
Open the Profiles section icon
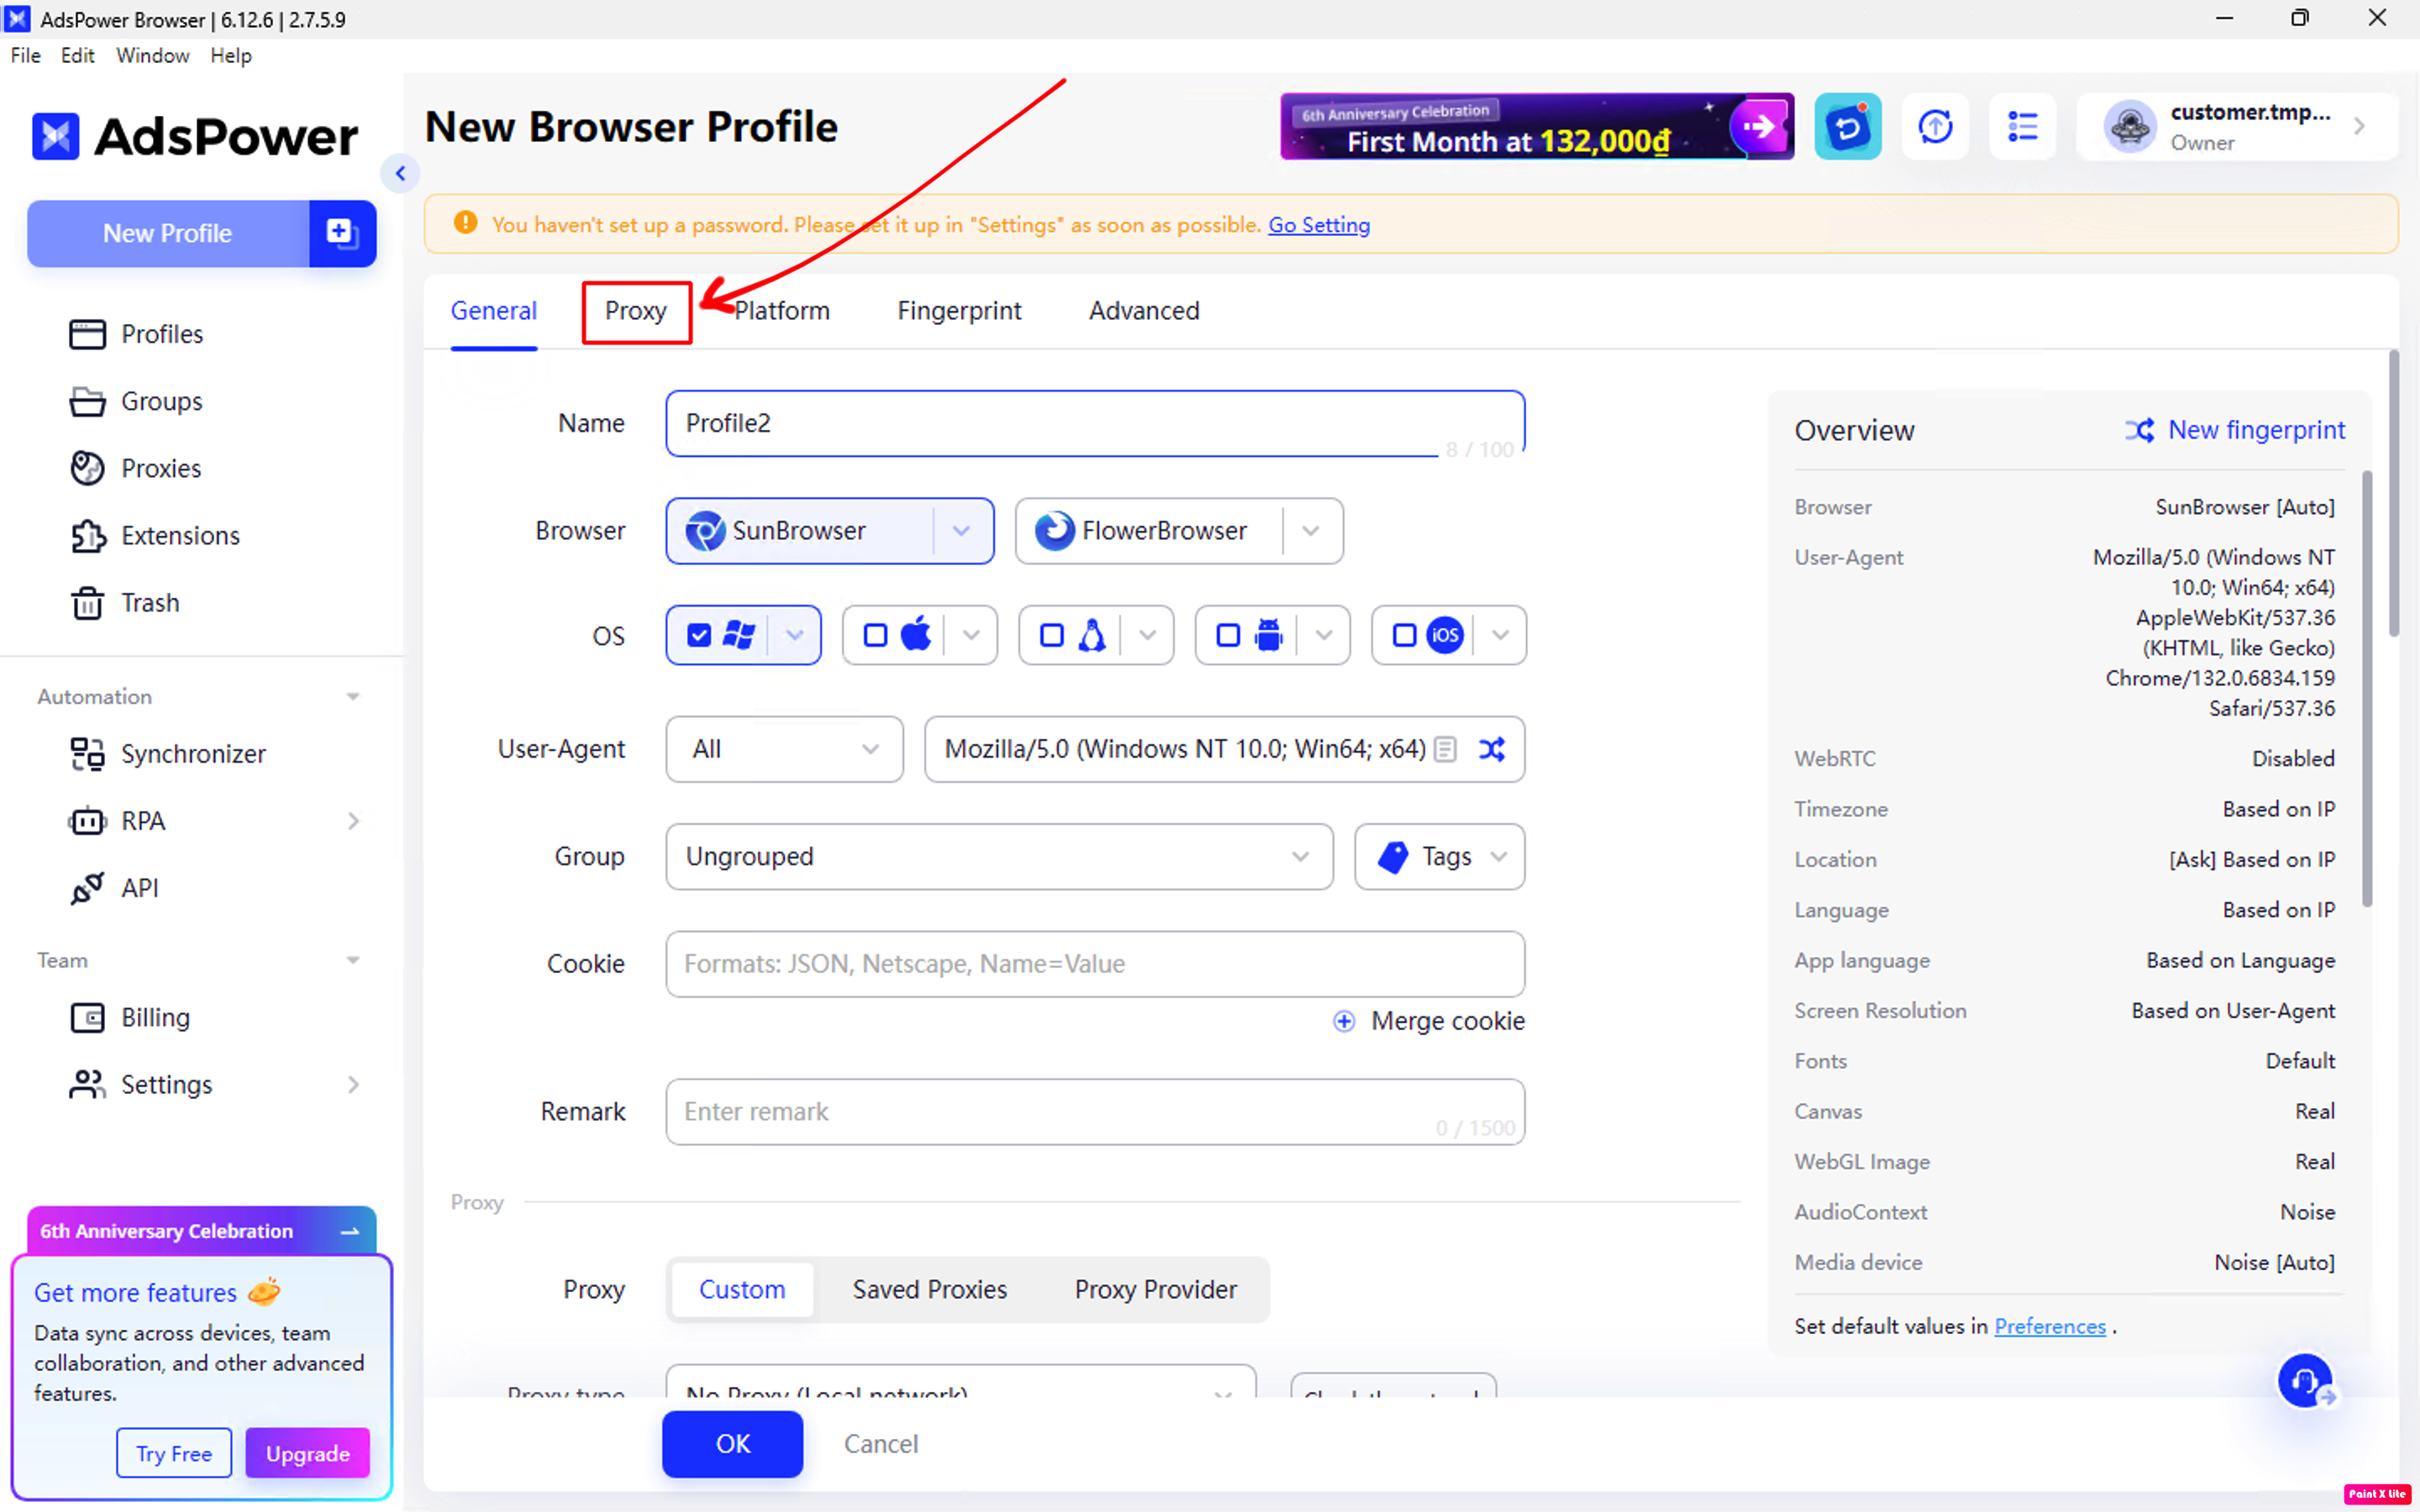tap(87, 334)
